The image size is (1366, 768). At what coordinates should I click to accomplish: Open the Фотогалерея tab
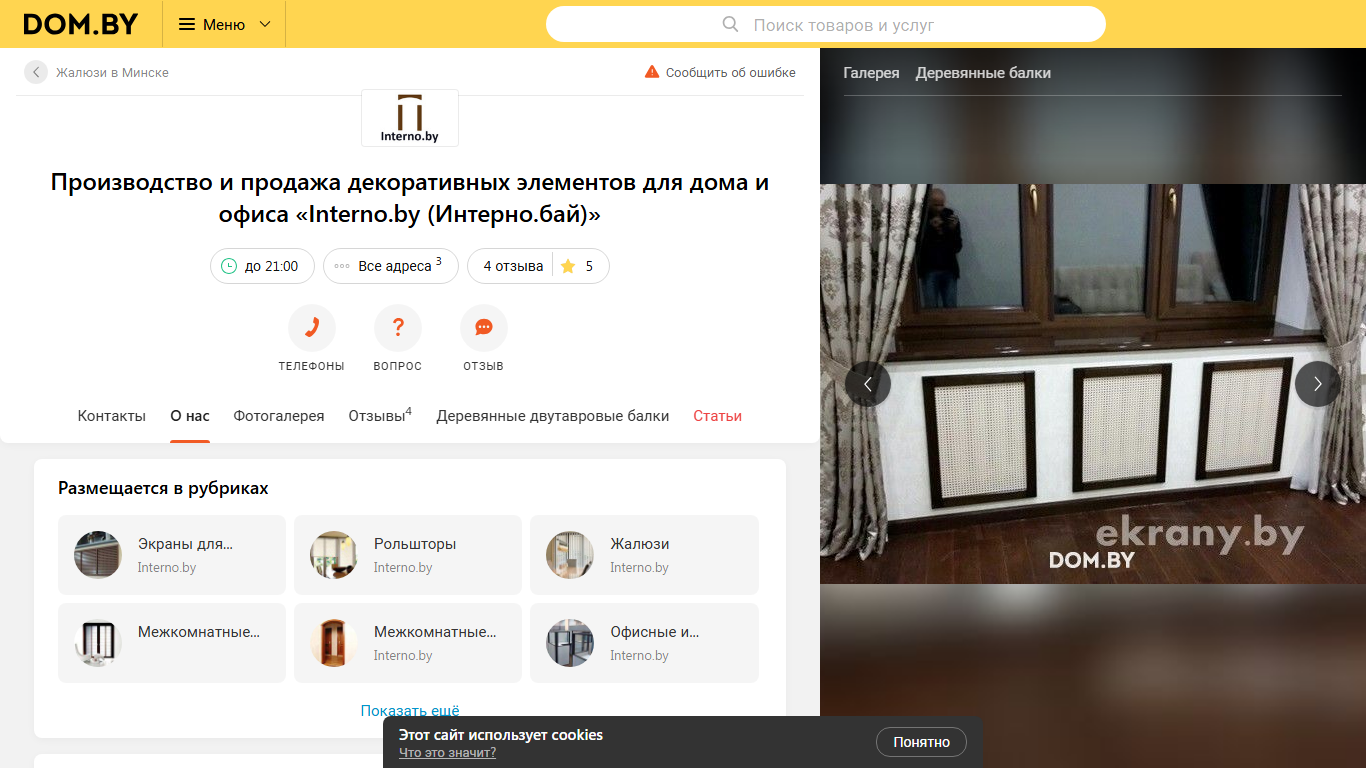coord(279,416)
